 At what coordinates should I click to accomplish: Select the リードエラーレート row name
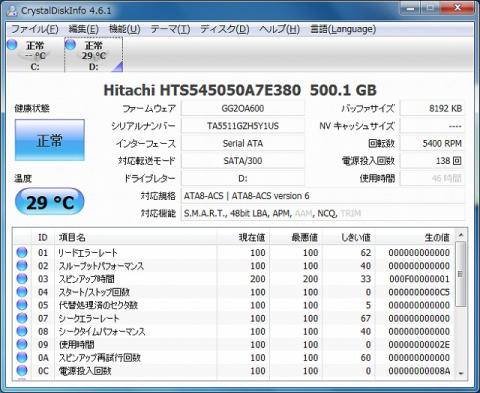coord(88,253)
